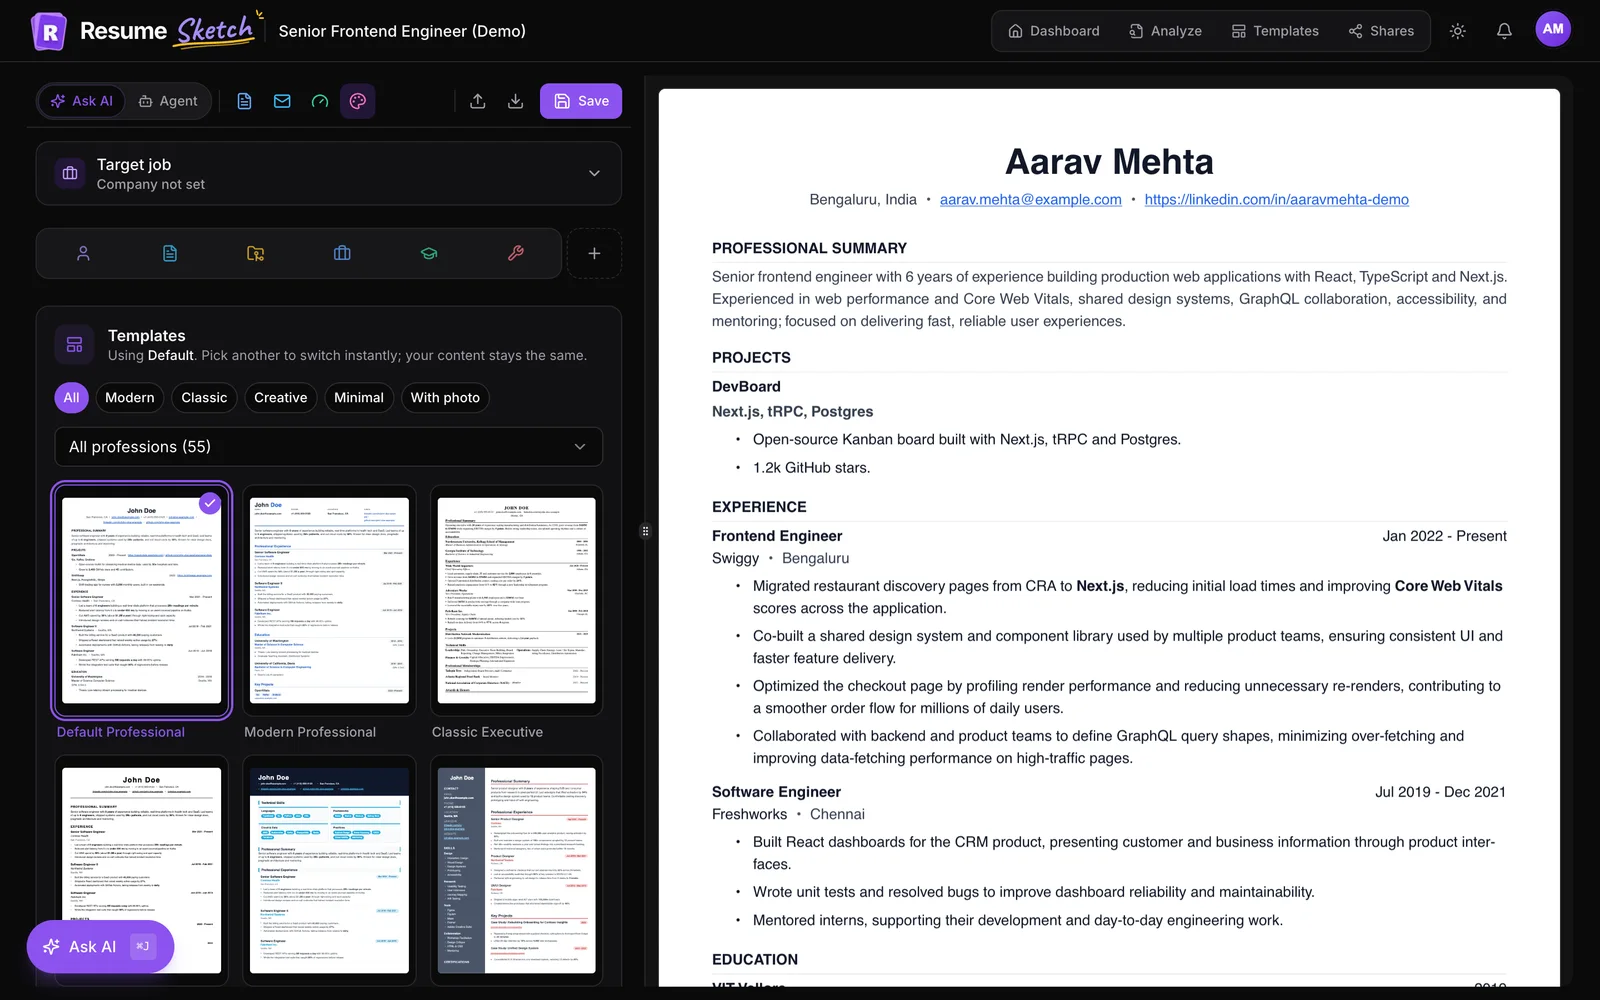Viewport: 1600px width, 1000px height.
Task: Filter templates by Creative
Action: click(x=281, y=398)
